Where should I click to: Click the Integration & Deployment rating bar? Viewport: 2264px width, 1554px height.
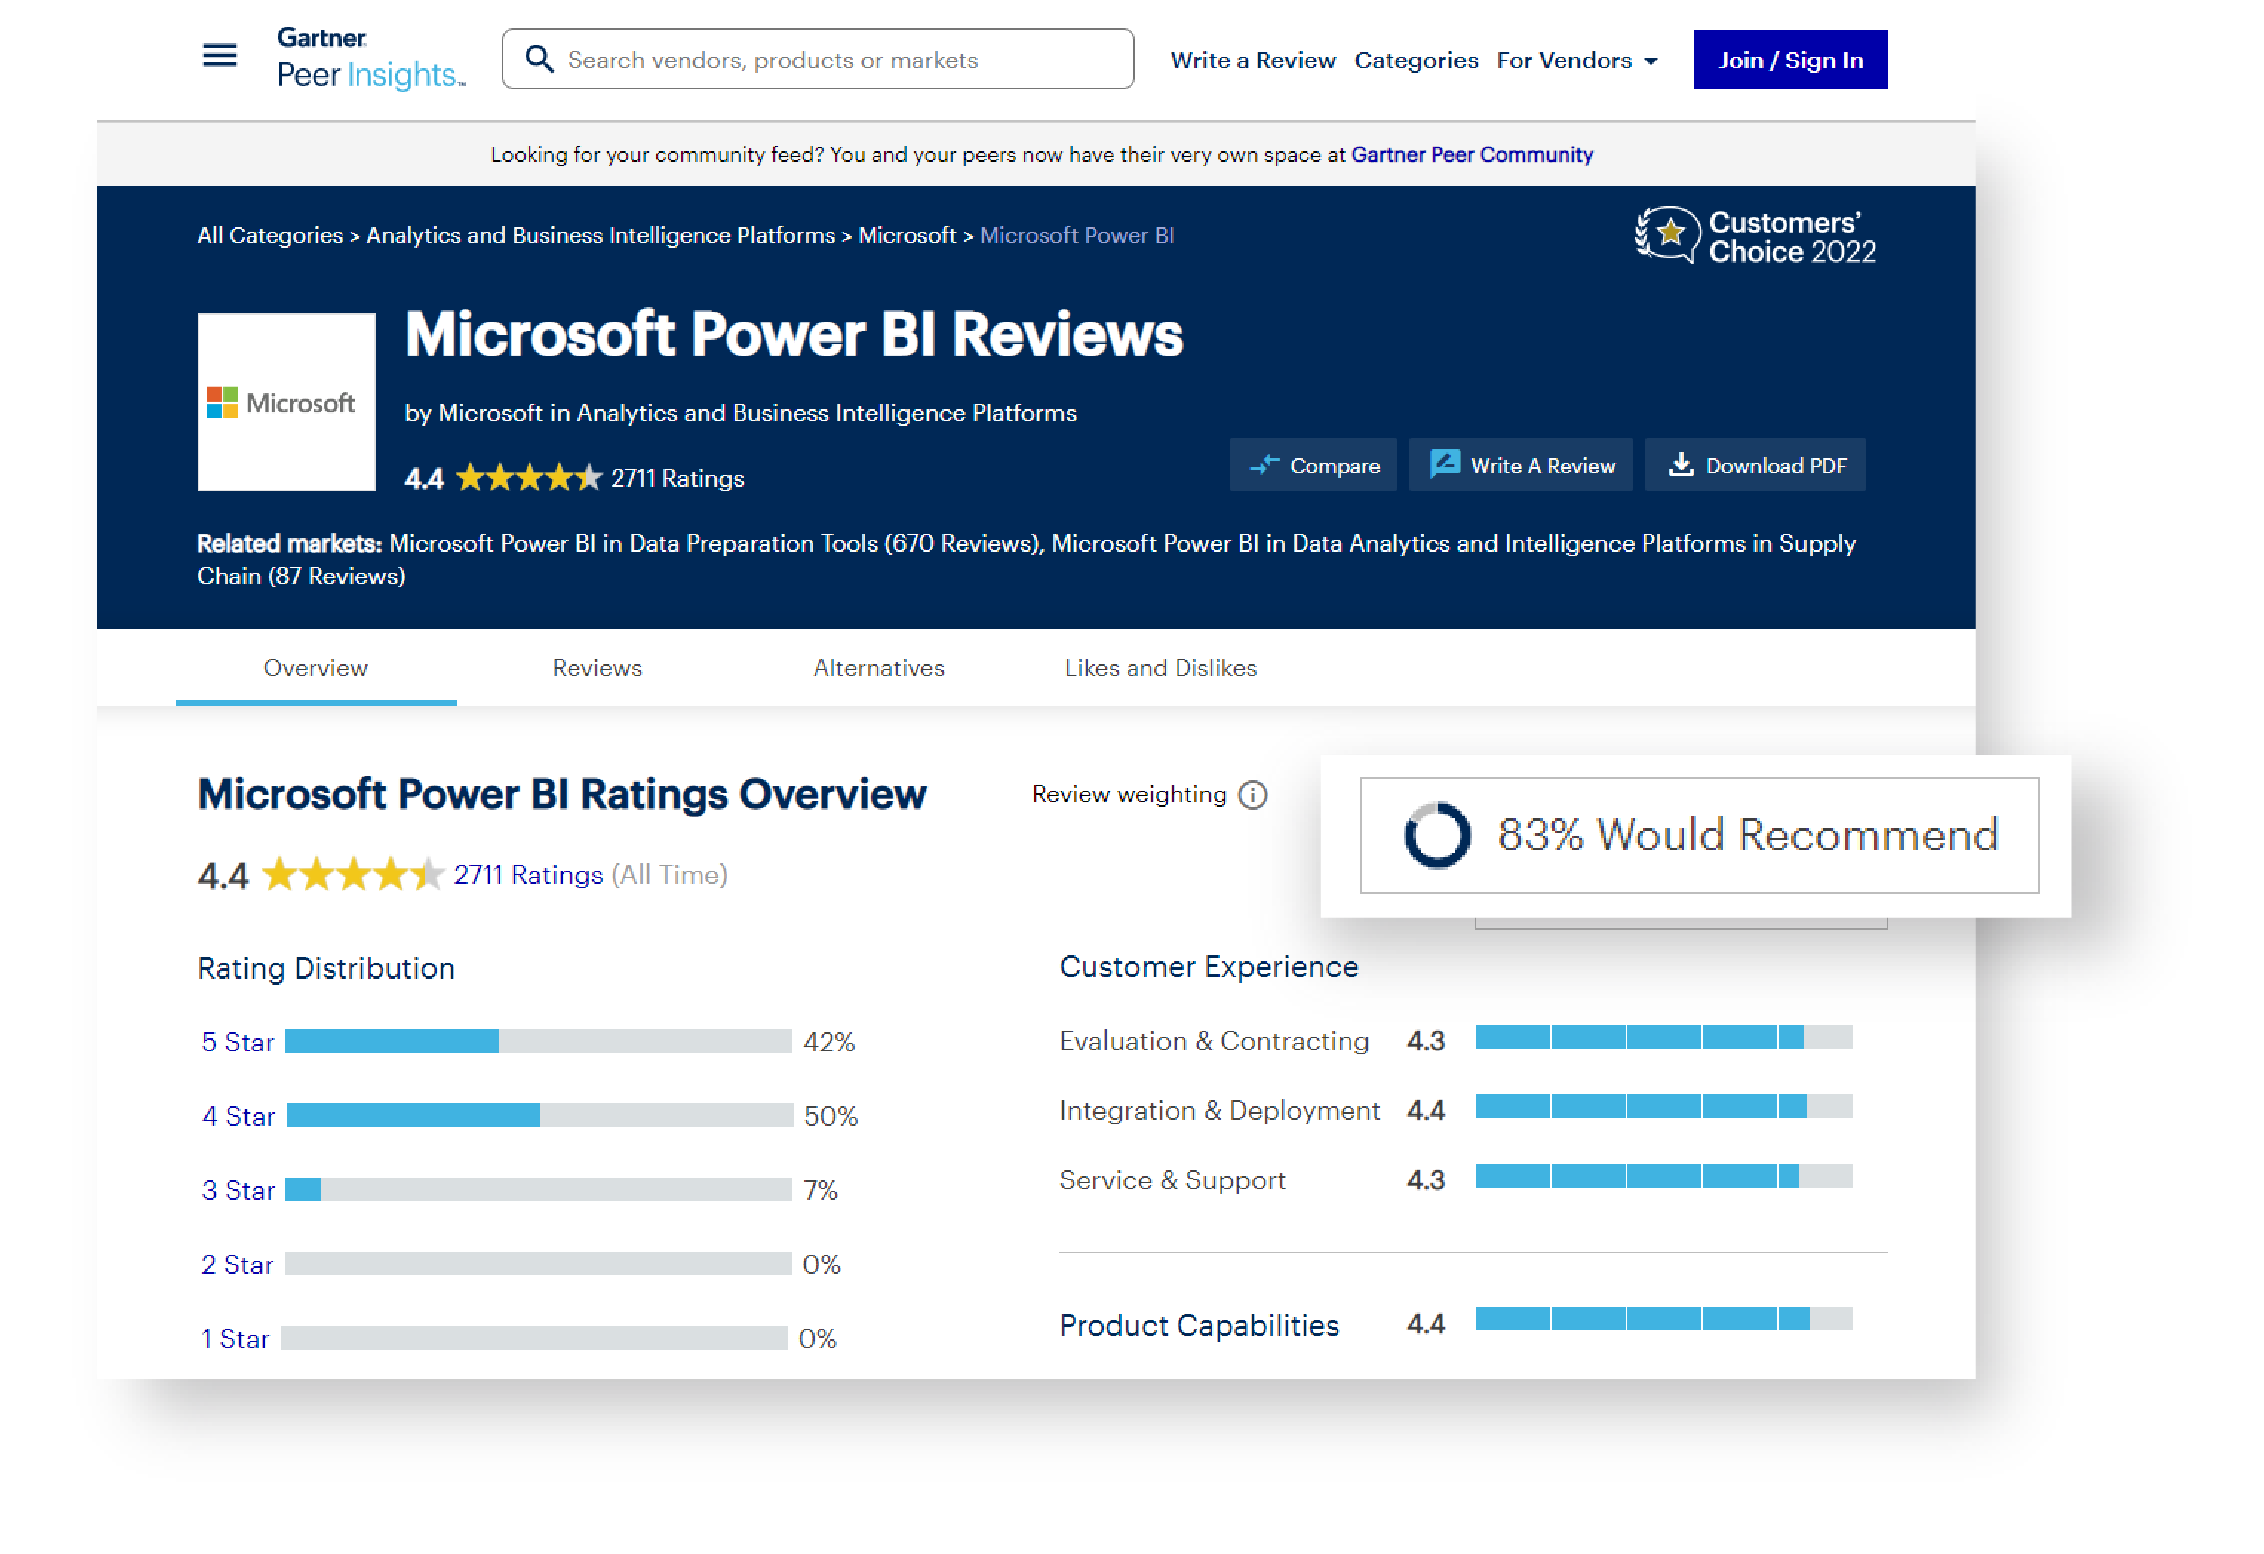pyautogui.click(x=1664, y=1106)
